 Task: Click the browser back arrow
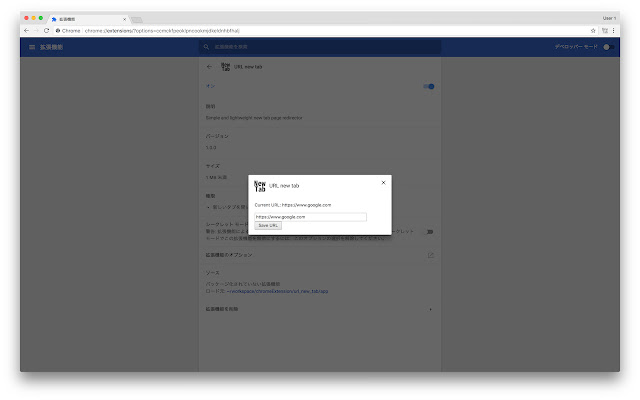[27, 31]
